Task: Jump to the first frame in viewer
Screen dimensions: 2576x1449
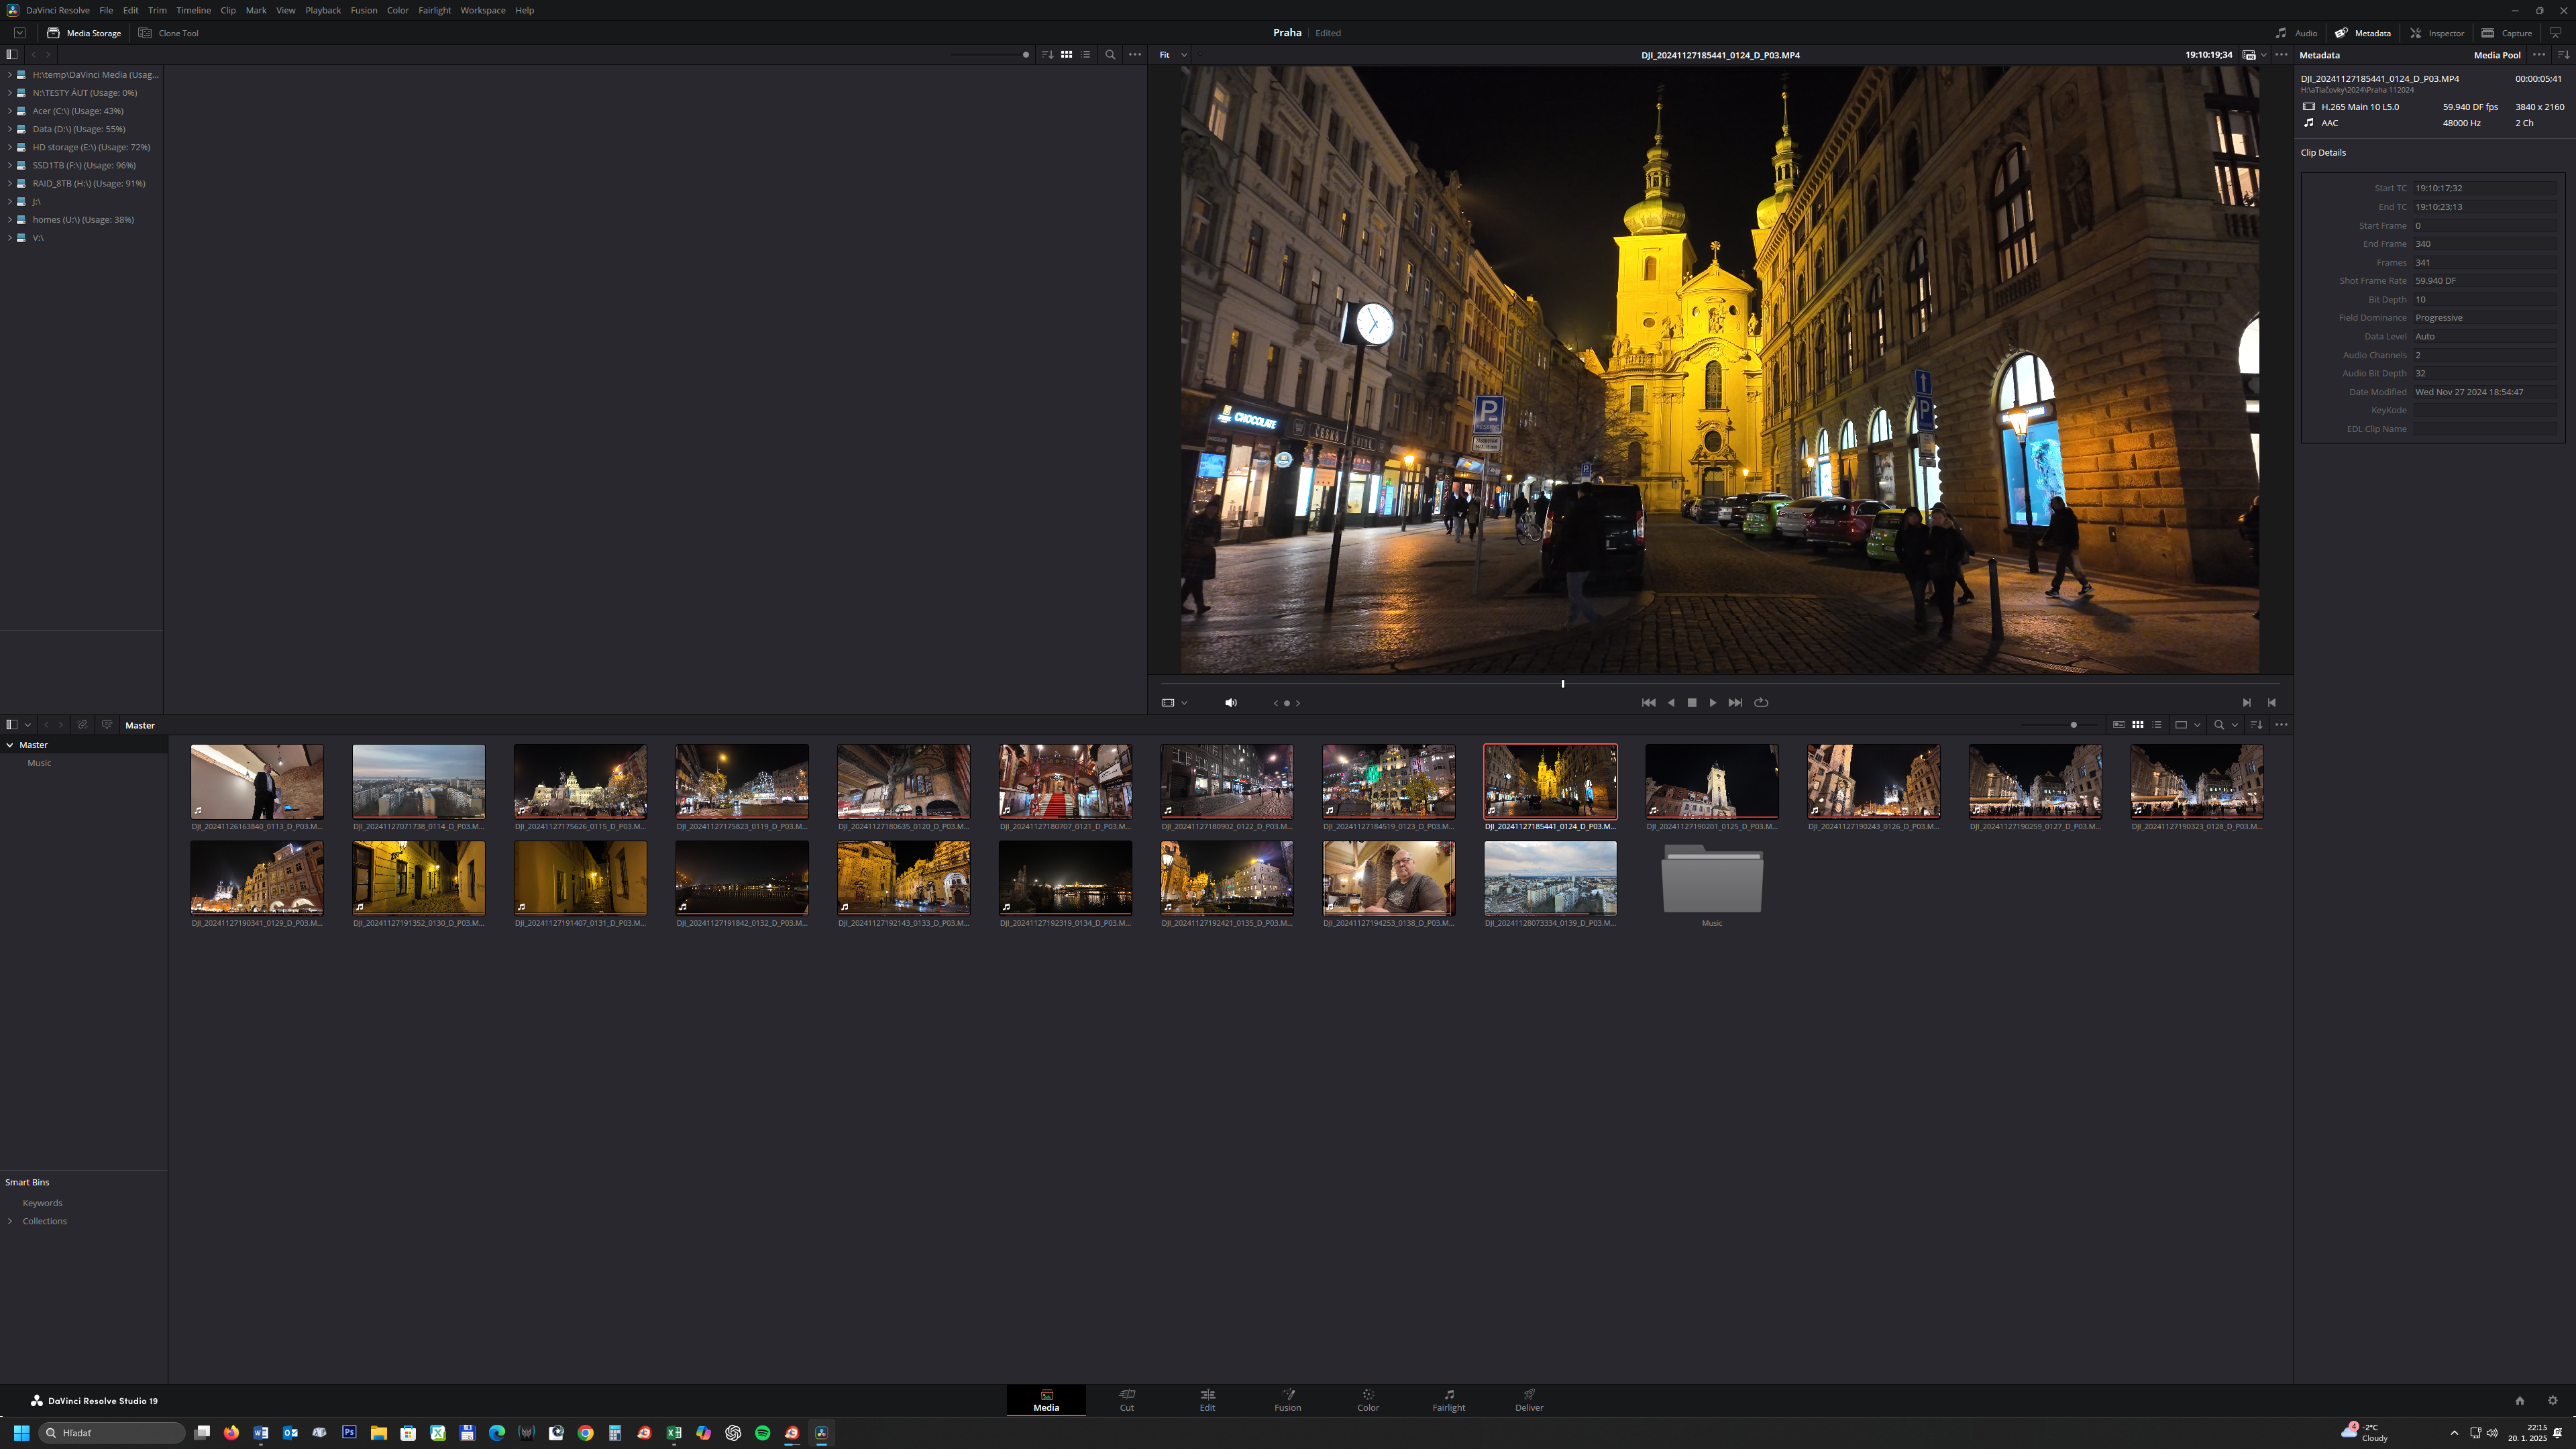Action: (x=1648, y=702)
